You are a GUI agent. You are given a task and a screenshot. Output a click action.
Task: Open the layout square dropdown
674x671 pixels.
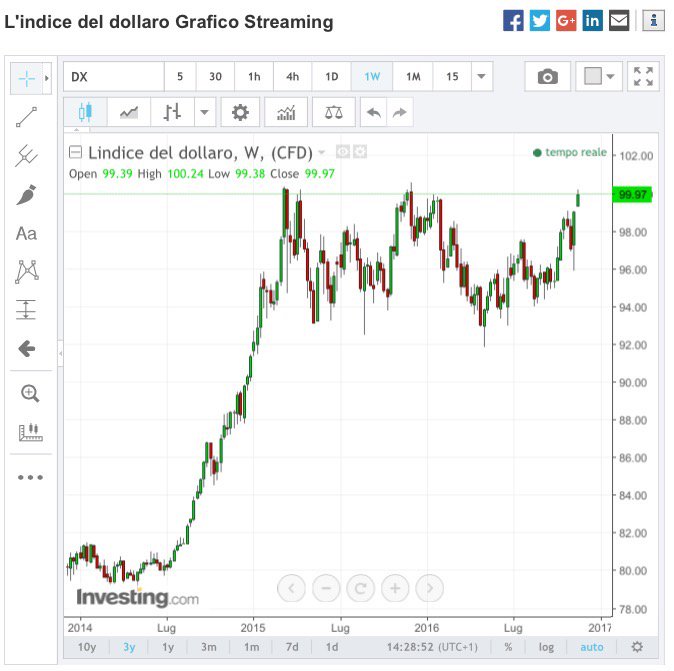click(599, 77)
